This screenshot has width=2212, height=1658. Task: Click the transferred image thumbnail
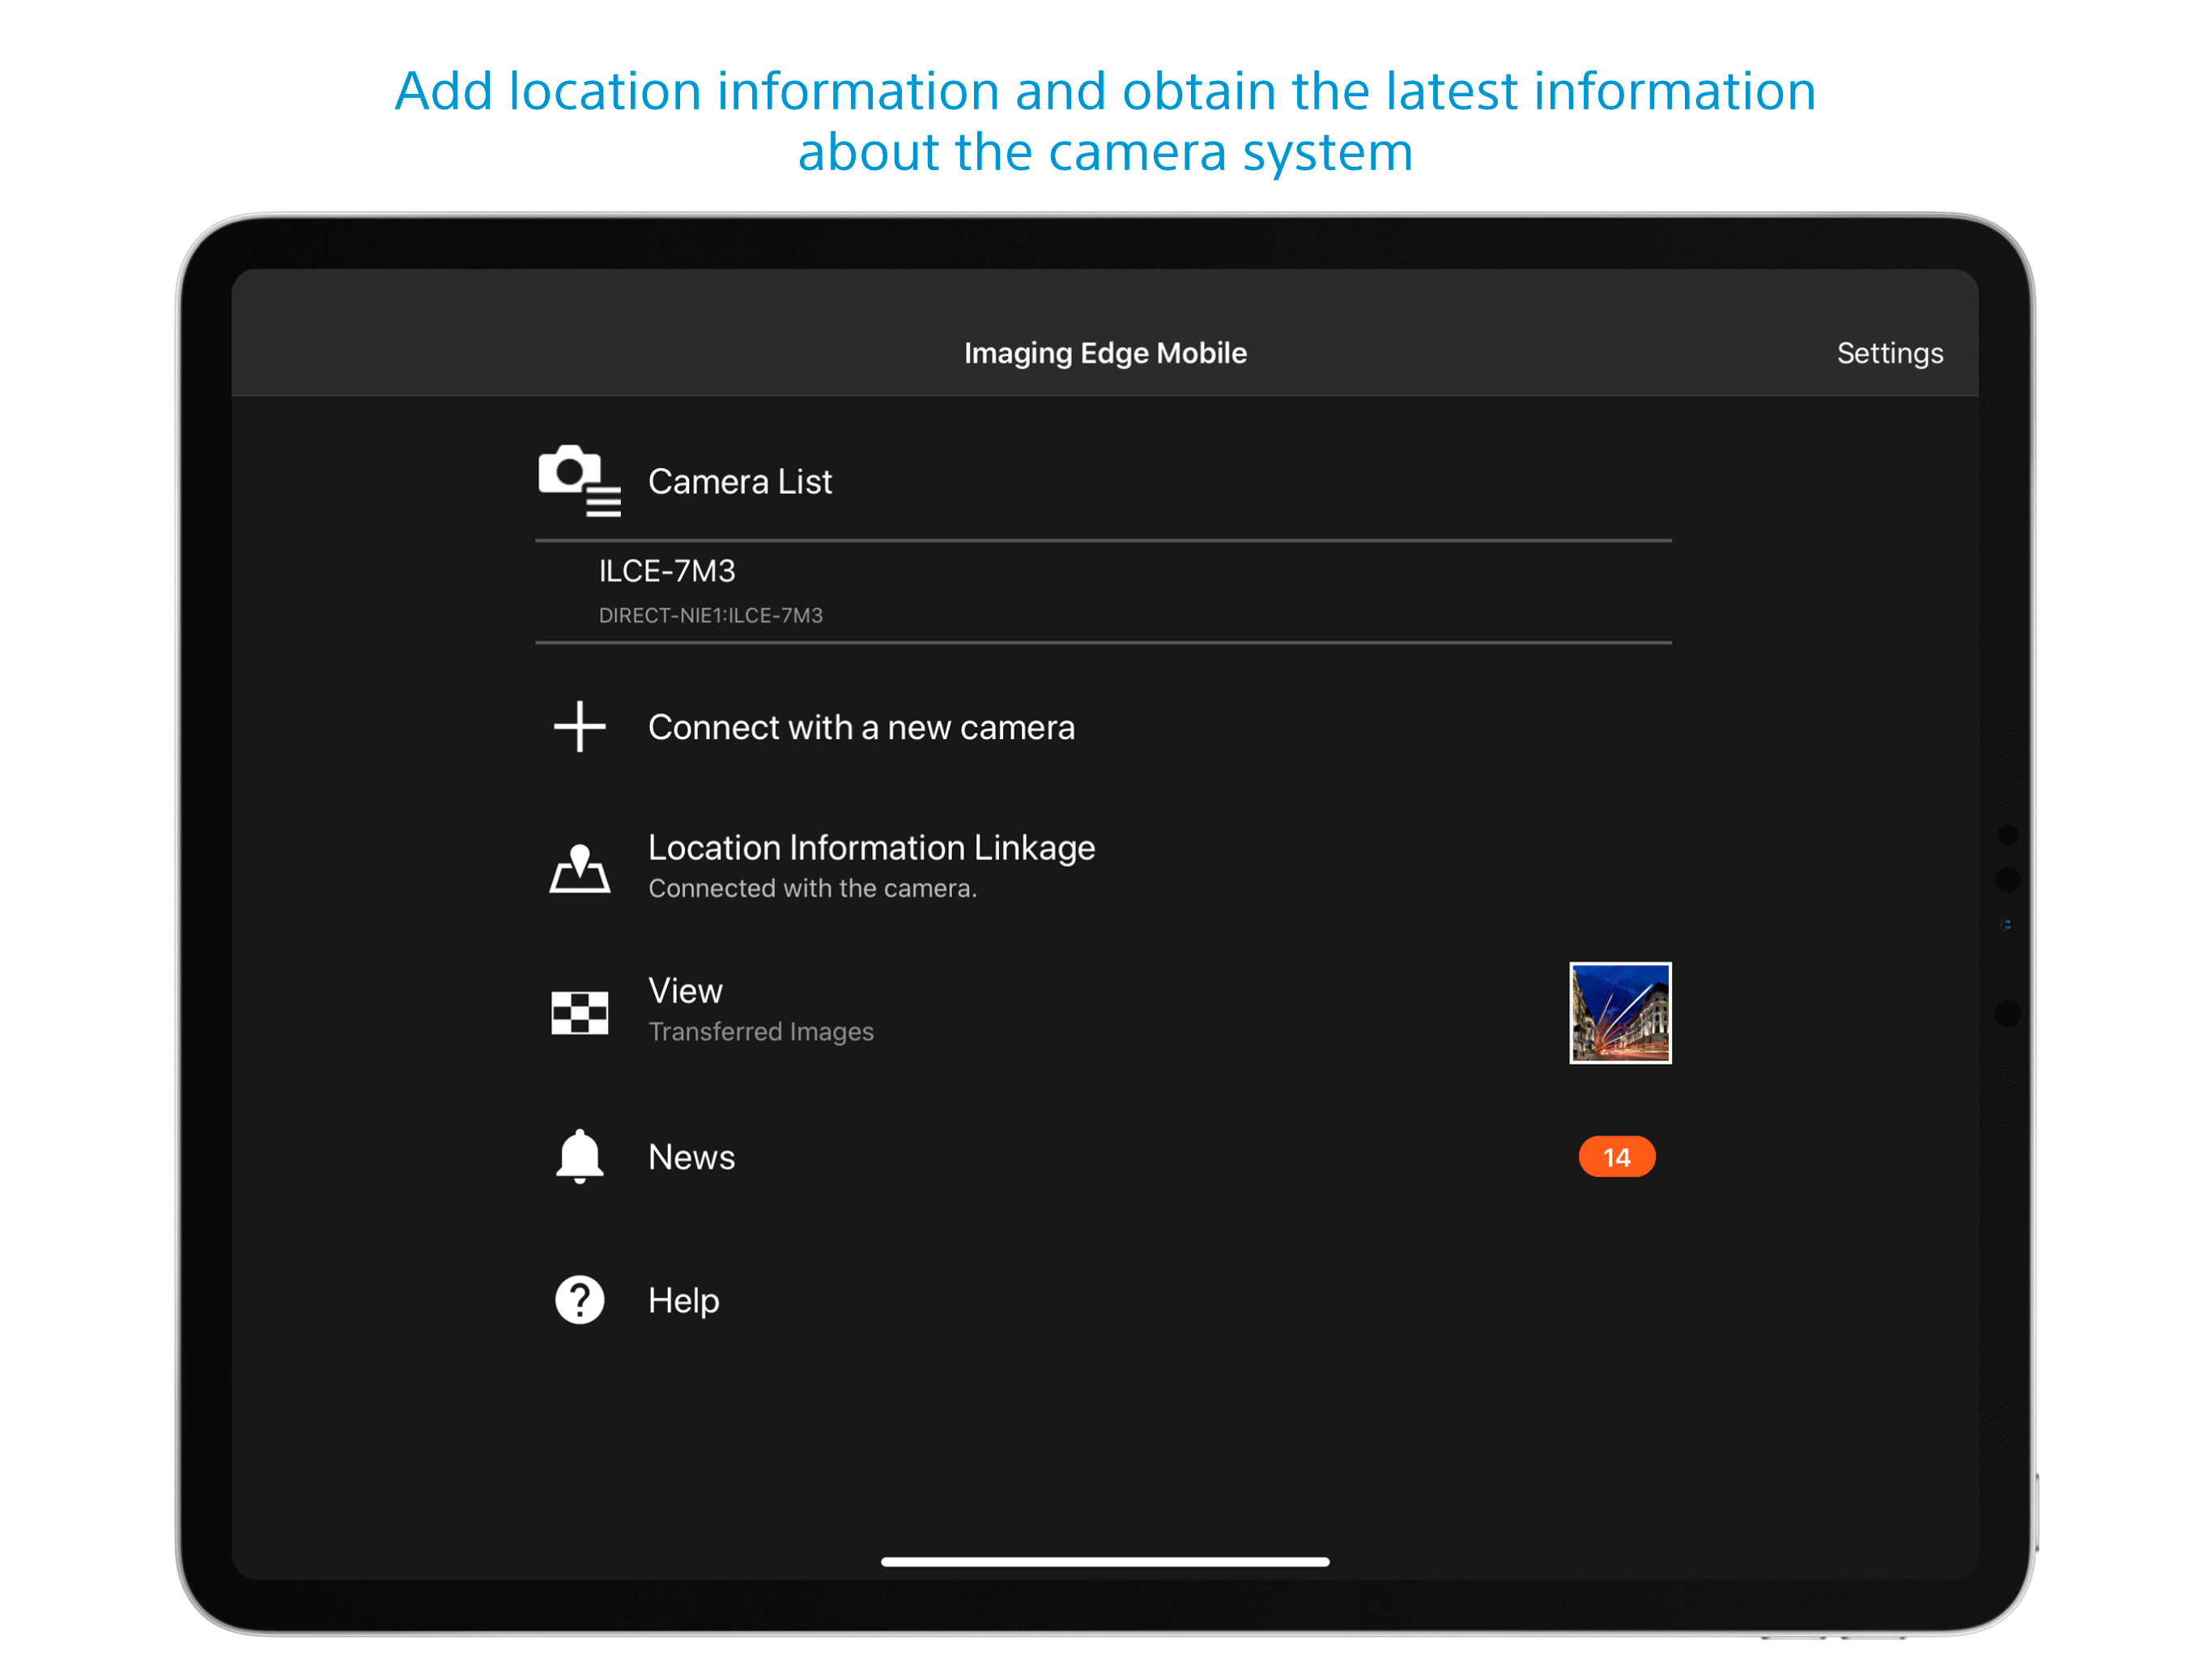(x=1619, y=1012)
